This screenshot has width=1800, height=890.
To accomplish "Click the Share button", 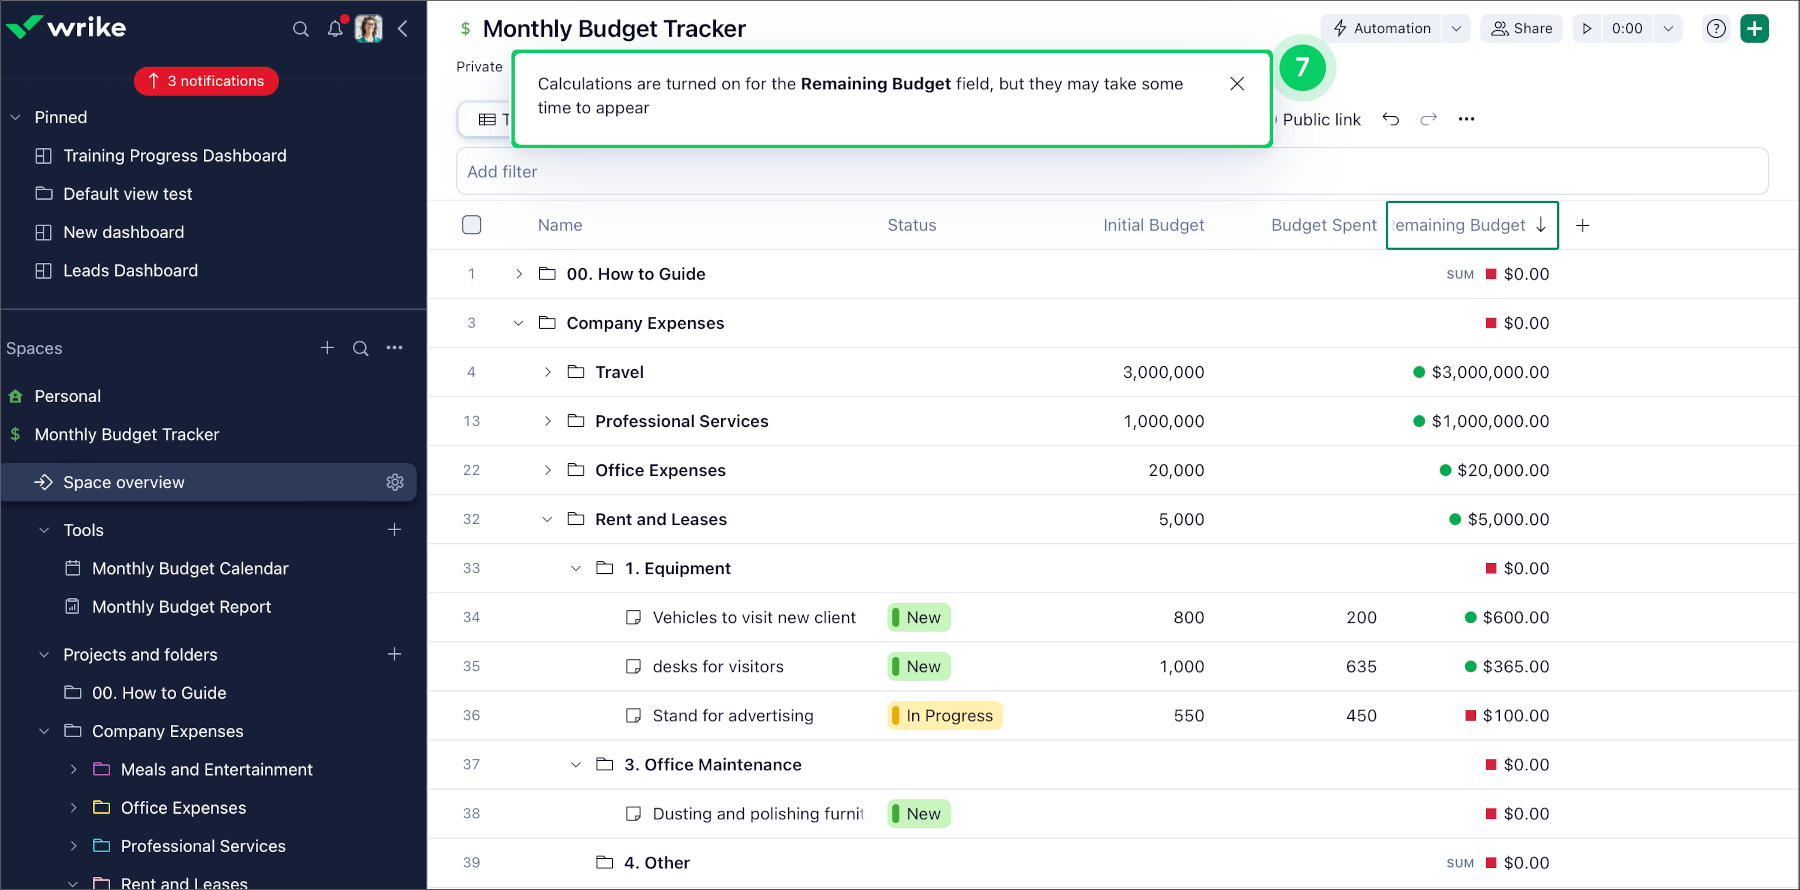I will click(1522, 29).
